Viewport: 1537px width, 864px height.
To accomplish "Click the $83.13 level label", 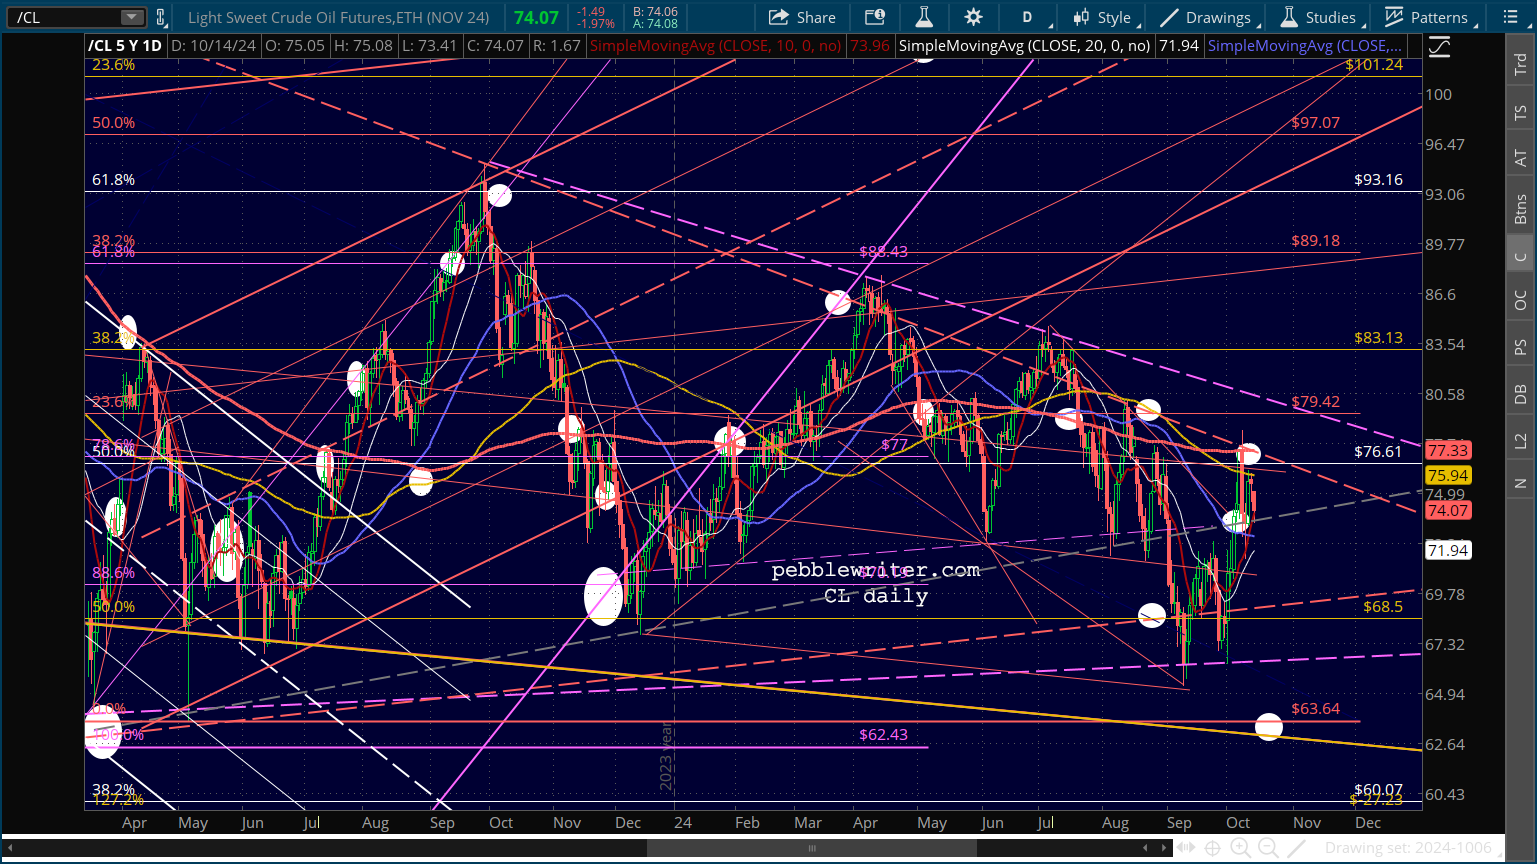I will point(1378,338).
